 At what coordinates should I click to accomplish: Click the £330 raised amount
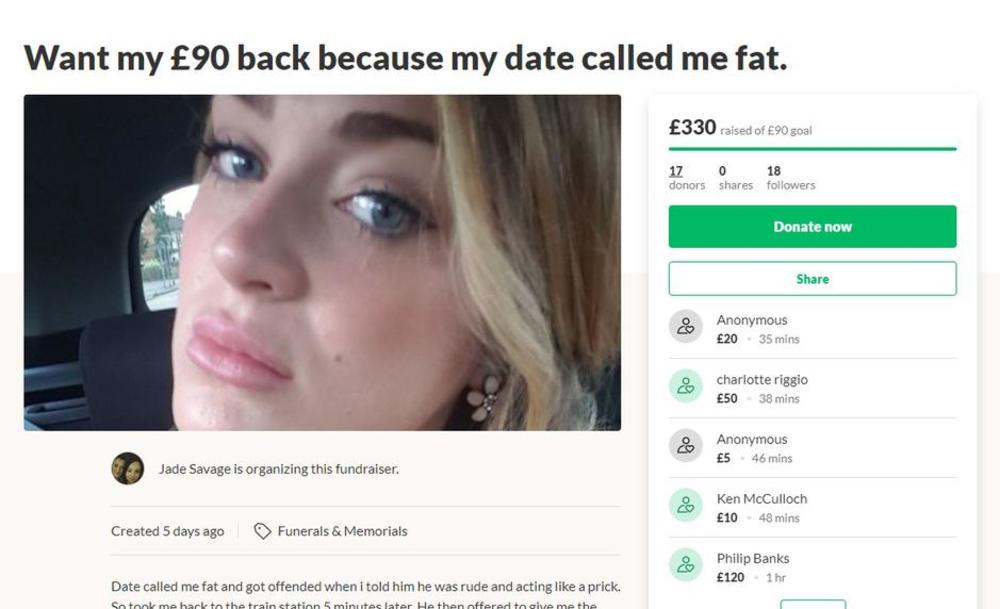(692, 127)
